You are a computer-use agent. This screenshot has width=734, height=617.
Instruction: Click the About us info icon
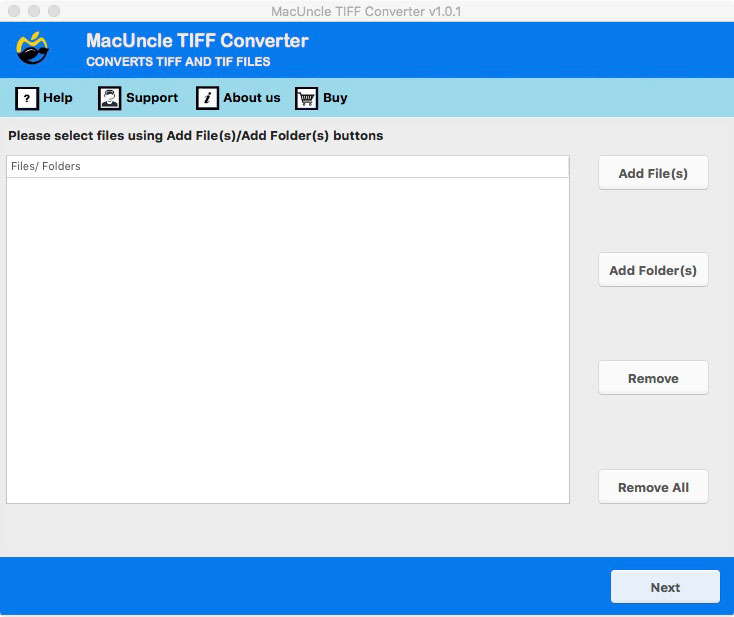pos(207,98)
